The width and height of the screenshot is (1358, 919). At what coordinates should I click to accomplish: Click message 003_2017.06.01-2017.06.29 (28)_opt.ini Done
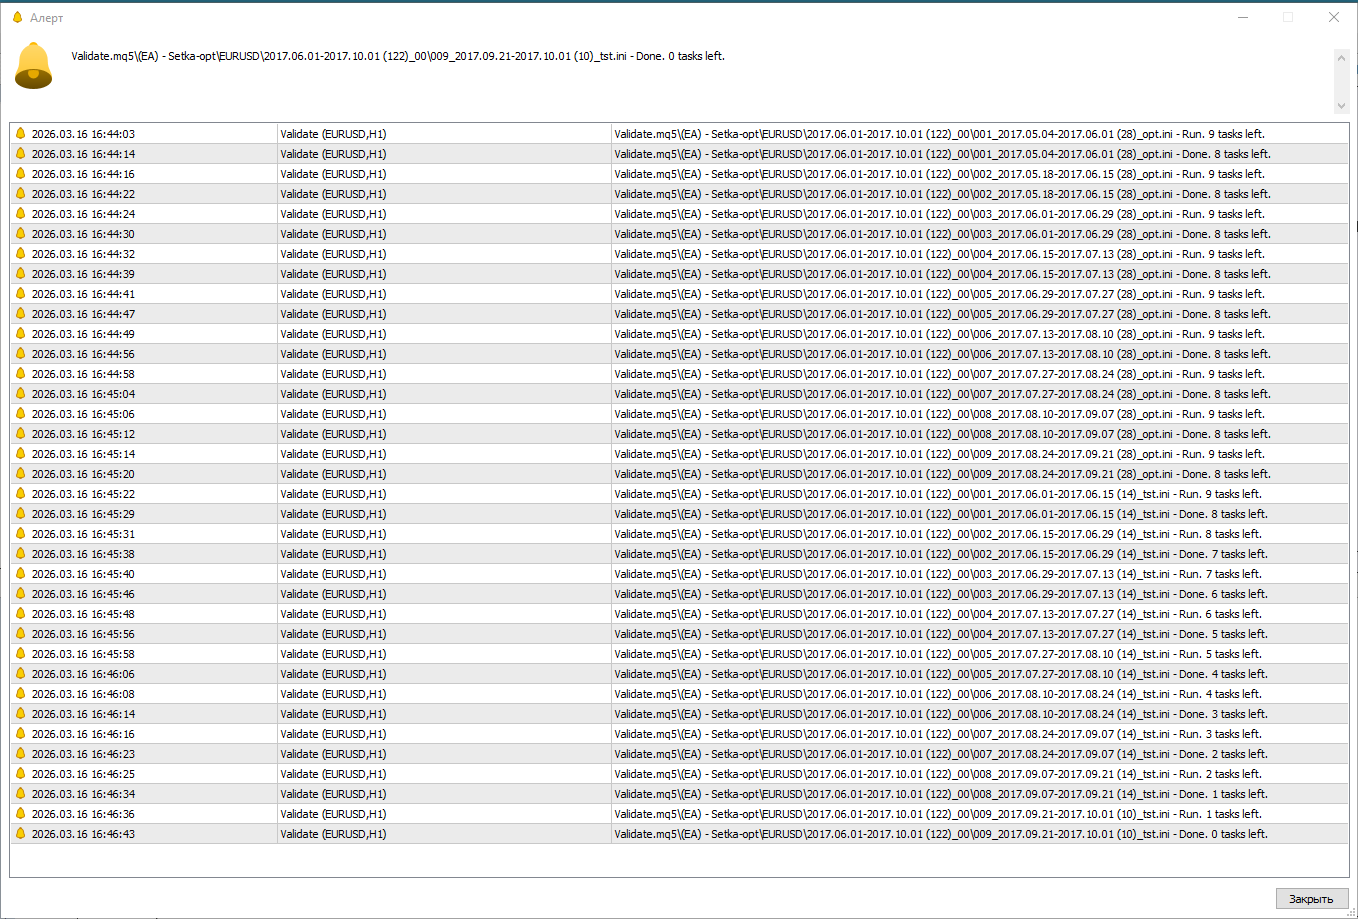point(942,234)
